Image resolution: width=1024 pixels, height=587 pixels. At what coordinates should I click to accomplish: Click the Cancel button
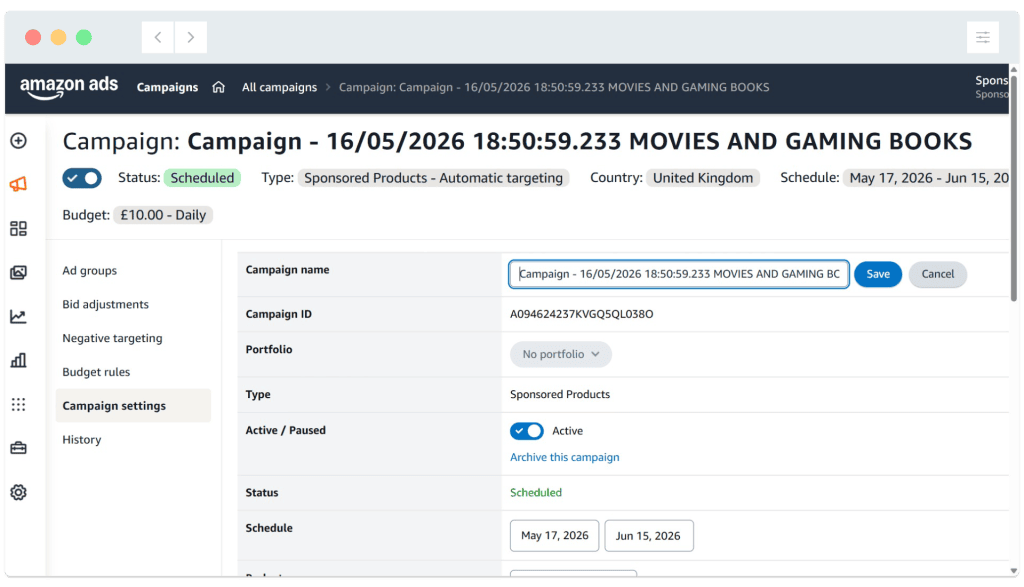[937, 274]
